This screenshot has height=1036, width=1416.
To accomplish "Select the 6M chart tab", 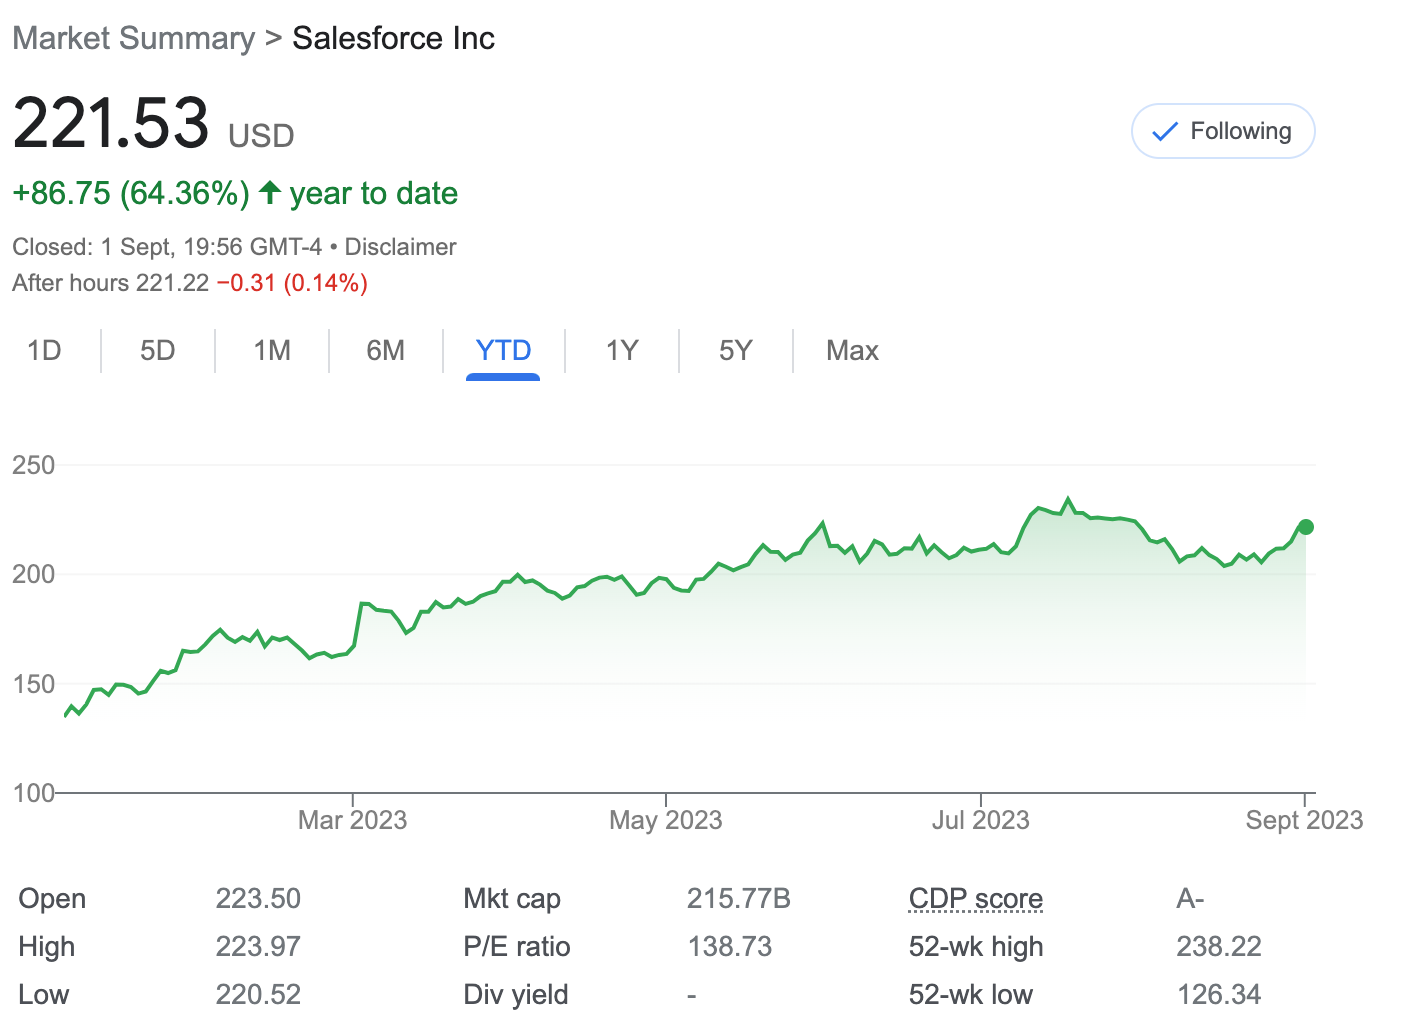I will (384, 351).
